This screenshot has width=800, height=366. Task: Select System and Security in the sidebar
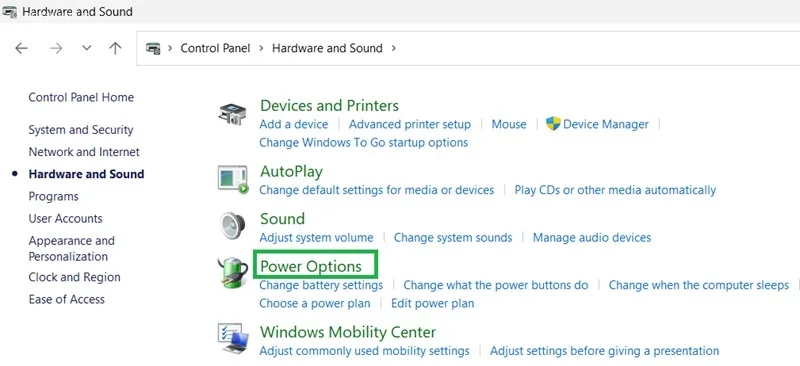tap(81, 130)
